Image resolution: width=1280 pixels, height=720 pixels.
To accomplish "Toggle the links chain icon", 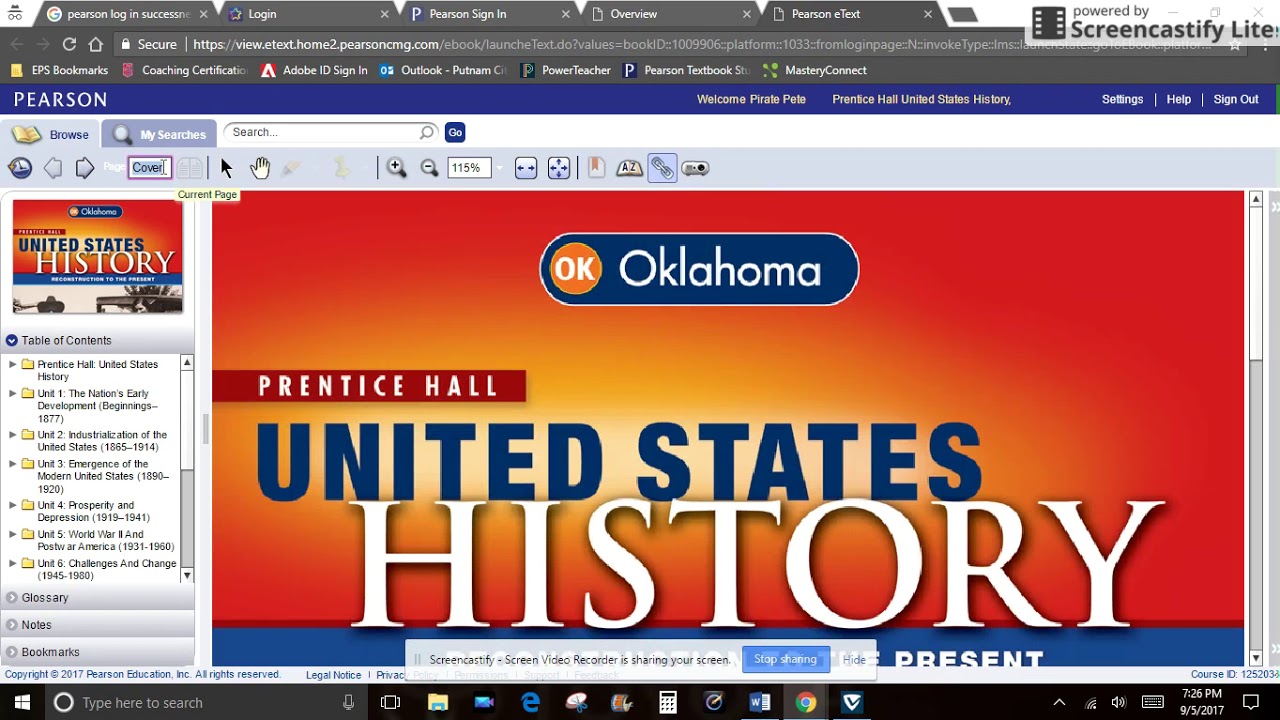I will click(662, 168).
